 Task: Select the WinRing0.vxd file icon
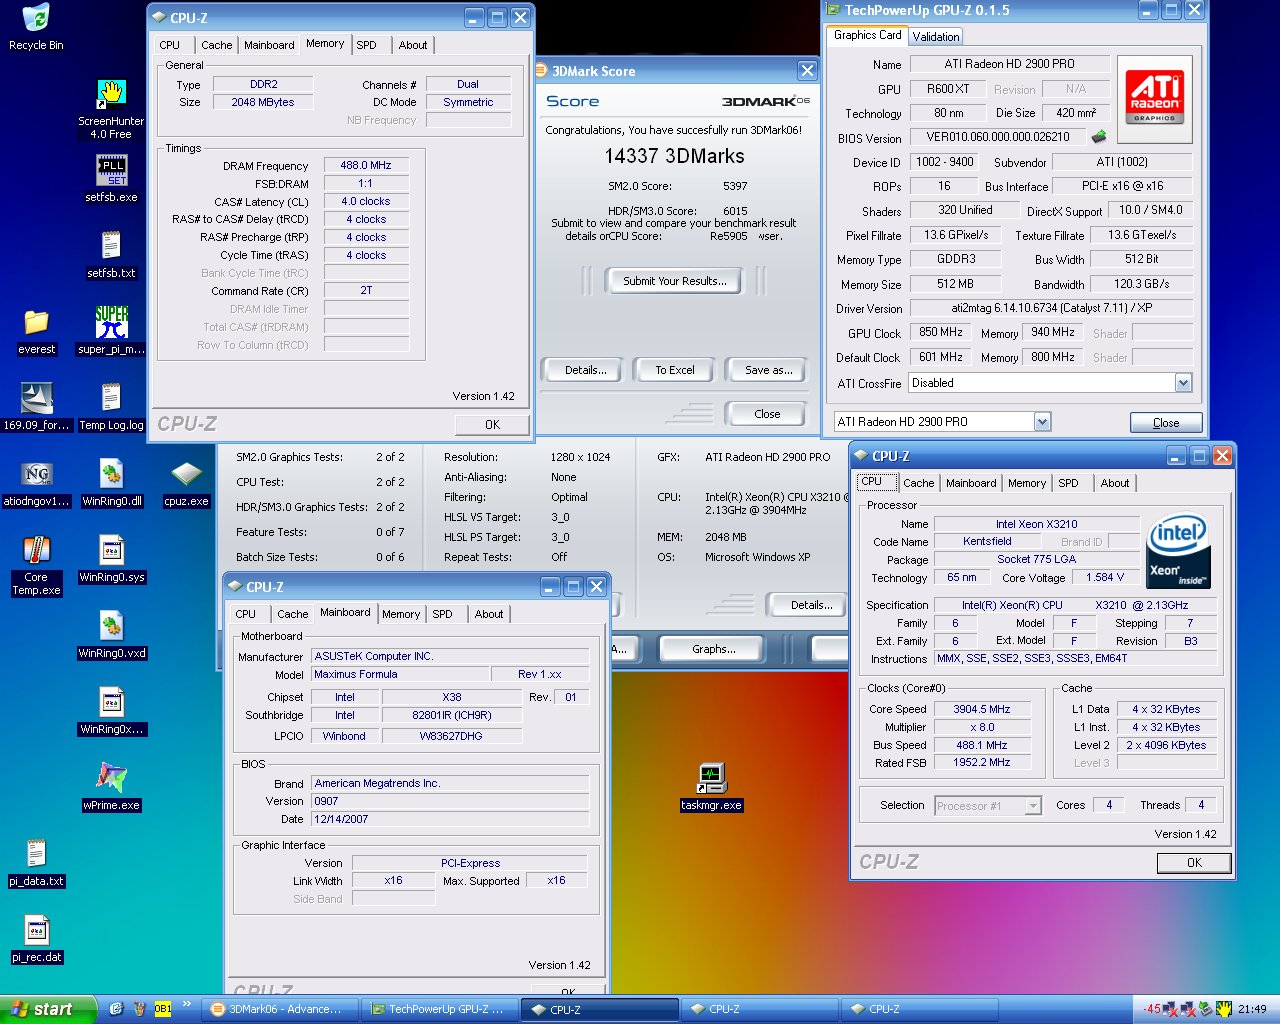point(111,636)
